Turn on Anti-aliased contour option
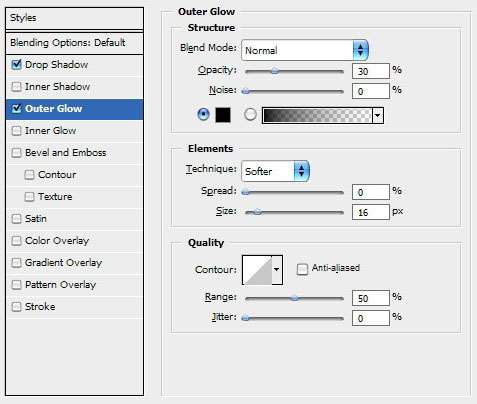This screenshot has height=404, width=477. point(302,269)
